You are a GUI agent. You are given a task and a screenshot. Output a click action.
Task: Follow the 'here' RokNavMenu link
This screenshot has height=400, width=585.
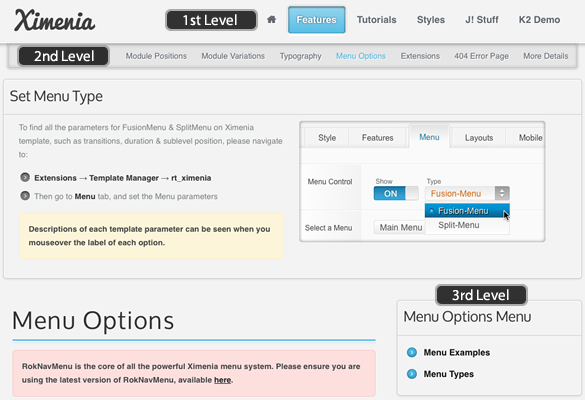pos(222,380)
